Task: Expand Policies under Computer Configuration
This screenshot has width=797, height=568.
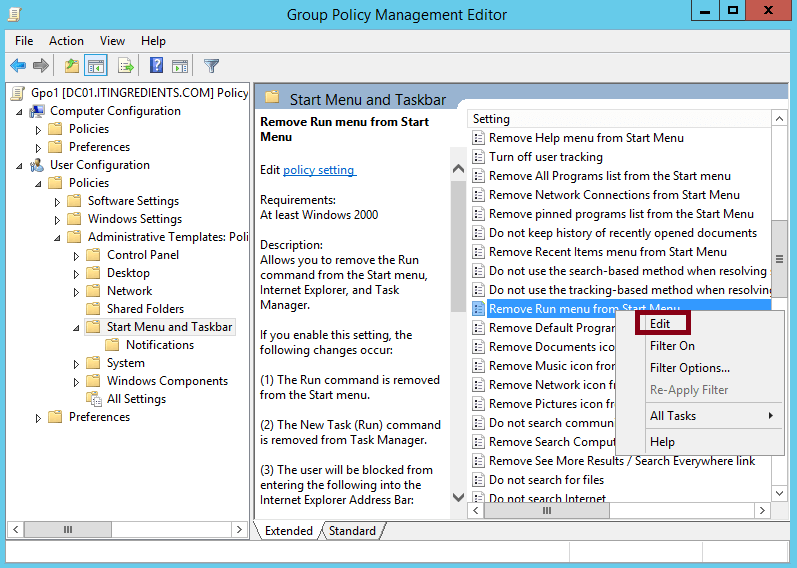Action: pyautogui.click(x=38, y=130)
